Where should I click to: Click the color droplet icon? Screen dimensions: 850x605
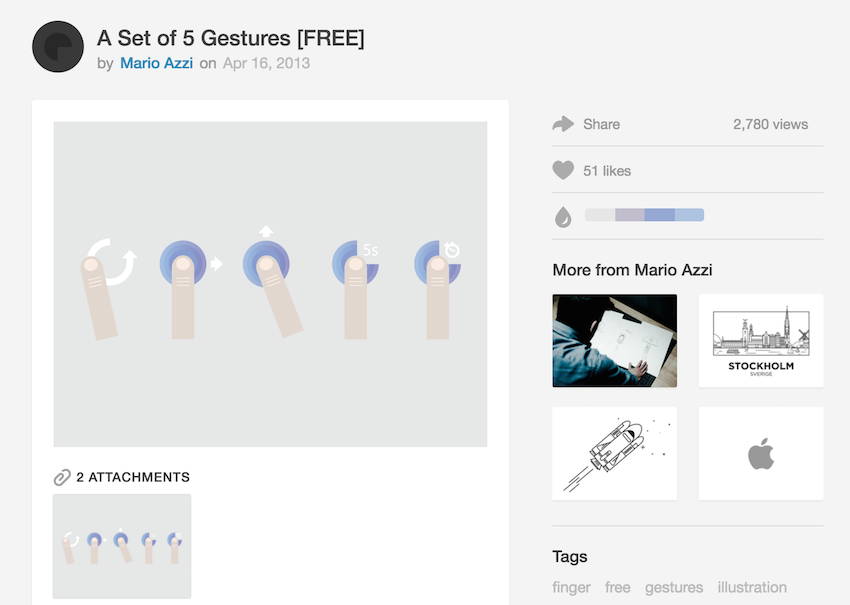563,216
